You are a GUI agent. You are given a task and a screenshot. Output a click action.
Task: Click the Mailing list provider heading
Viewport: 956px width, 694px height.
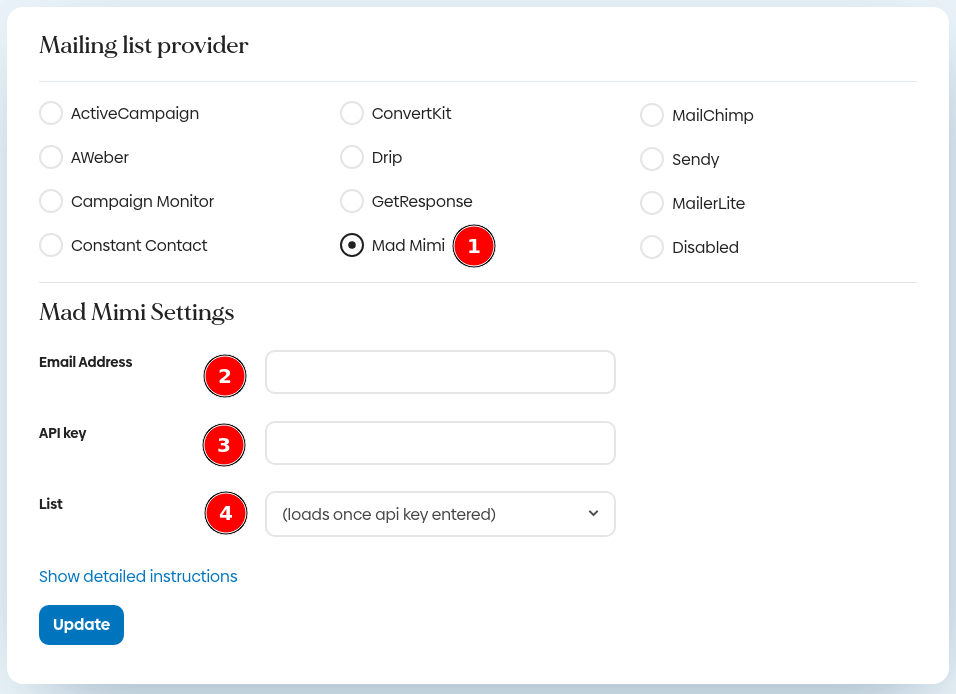tap(144, 46)
